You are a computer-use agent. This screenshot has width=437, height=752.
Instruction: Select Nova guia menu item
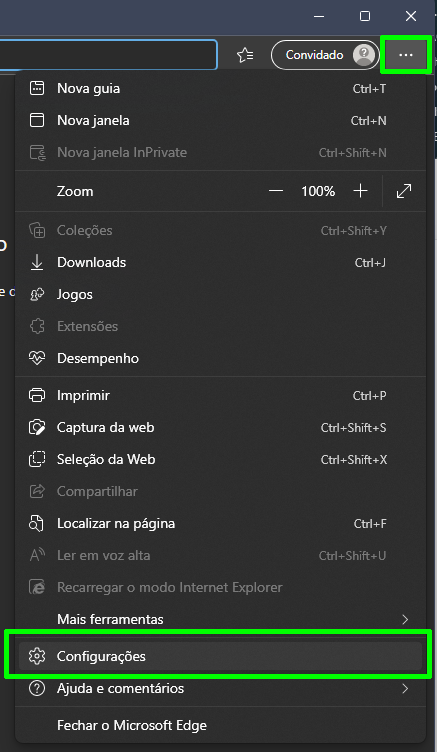pyautogui.click(x=221, y=89)
